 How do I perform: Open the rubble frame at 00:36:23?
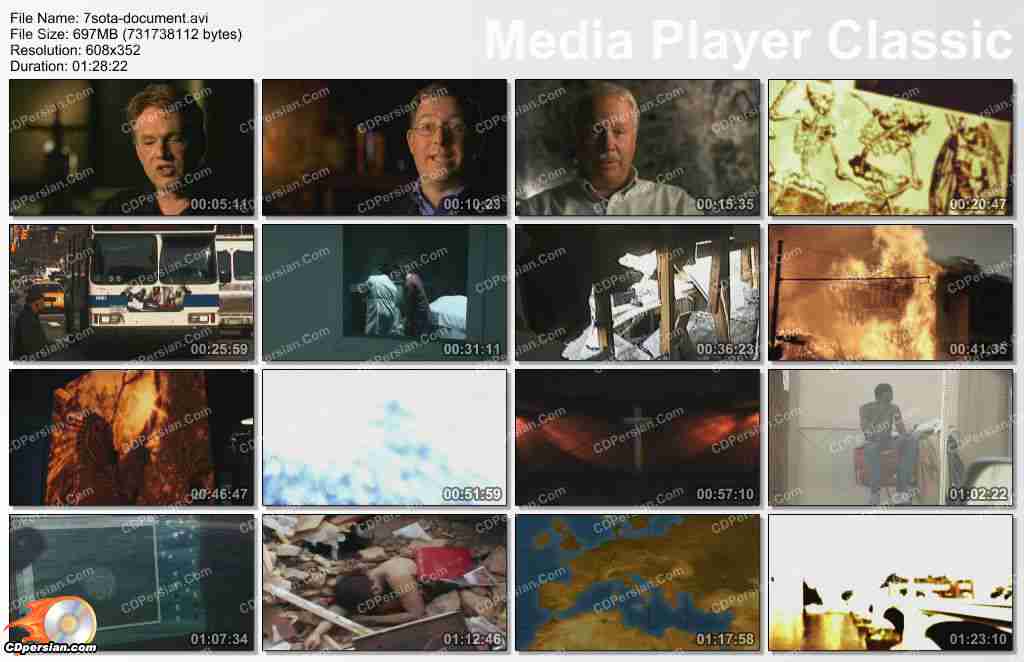637,293
